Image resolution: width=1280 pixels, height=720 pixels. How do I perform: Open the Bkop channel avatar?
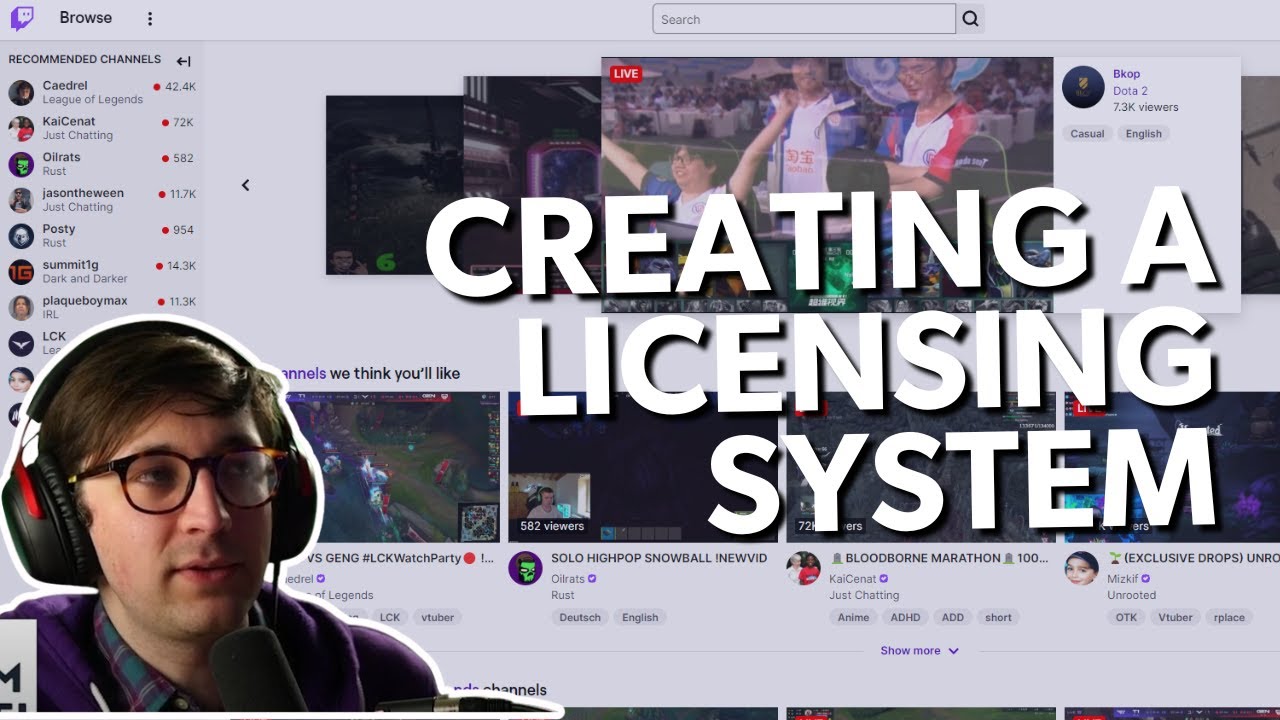(1083, 87)
